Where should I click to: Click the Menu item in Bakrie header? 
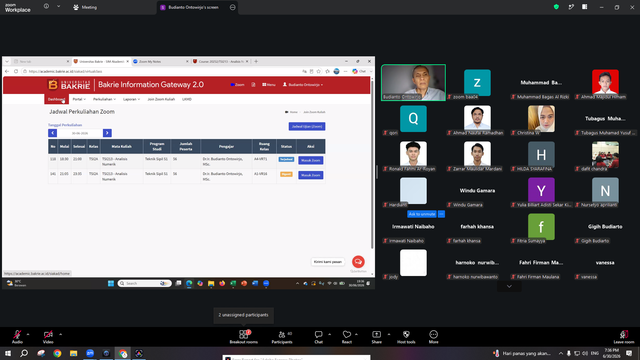click(269, 84)
